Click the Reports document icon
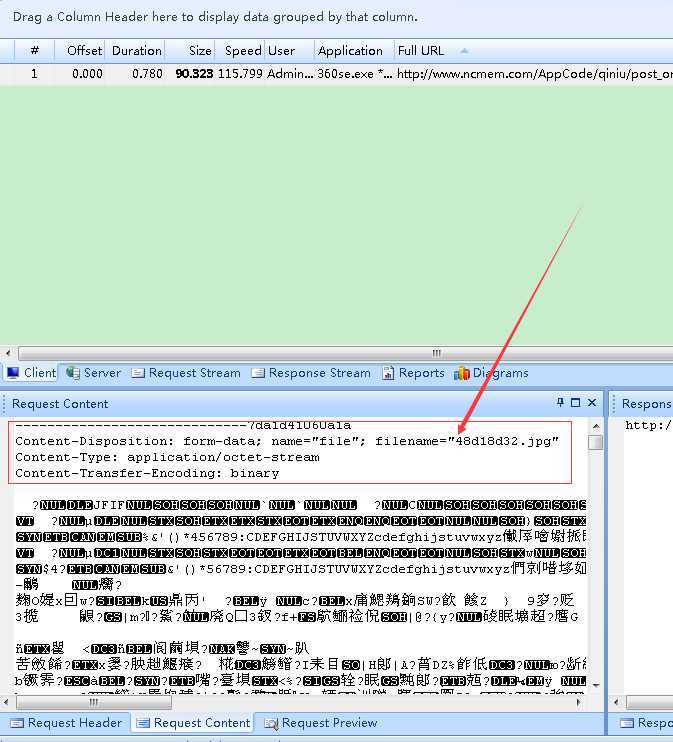 pos(388,373)
